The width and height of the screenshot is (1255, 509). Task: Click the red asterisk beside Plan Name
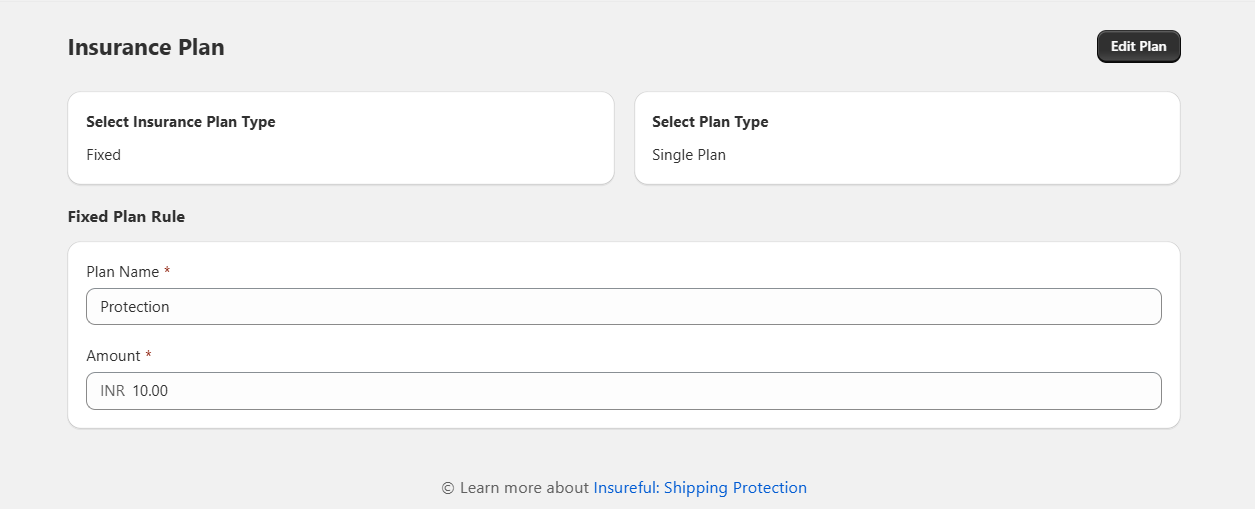click(x=167, y=271)
